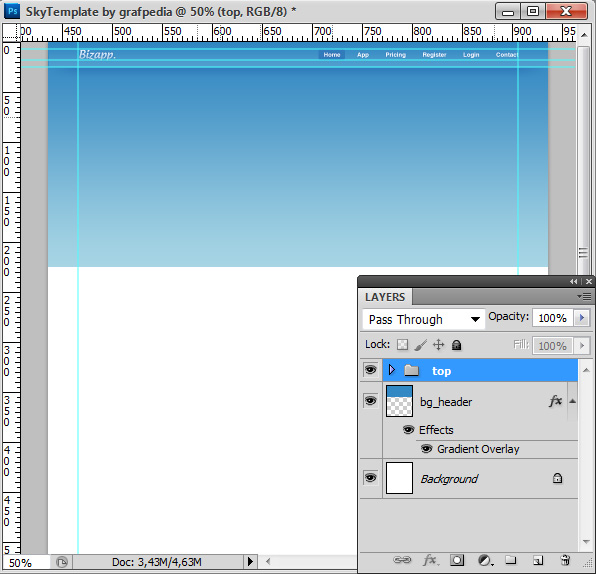Create a new layer

[537, 560]
